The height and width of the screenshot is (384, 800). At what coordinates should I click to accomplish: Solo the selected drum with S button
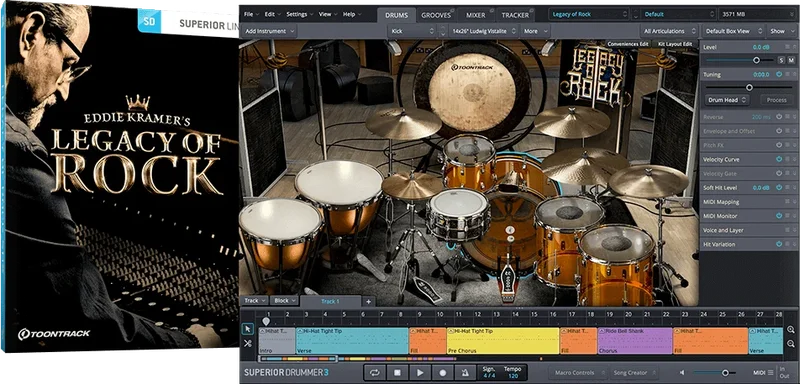781,60
